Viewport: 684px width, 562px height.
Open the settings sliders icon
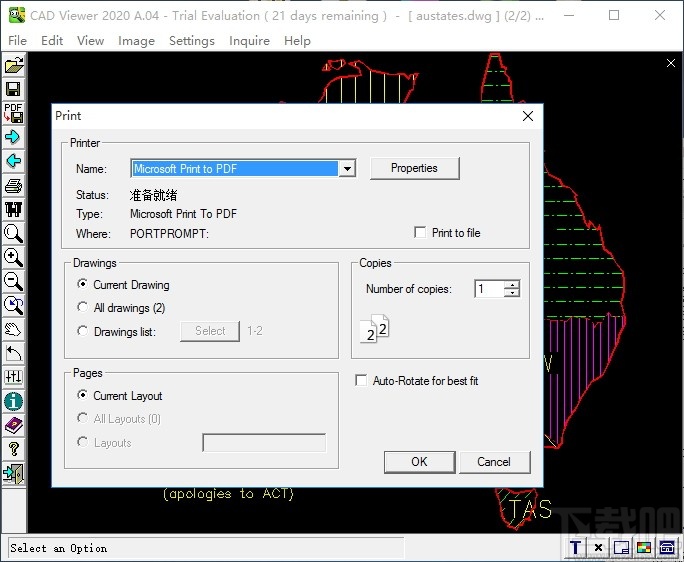pyautogui.click(x=14, y=377)
